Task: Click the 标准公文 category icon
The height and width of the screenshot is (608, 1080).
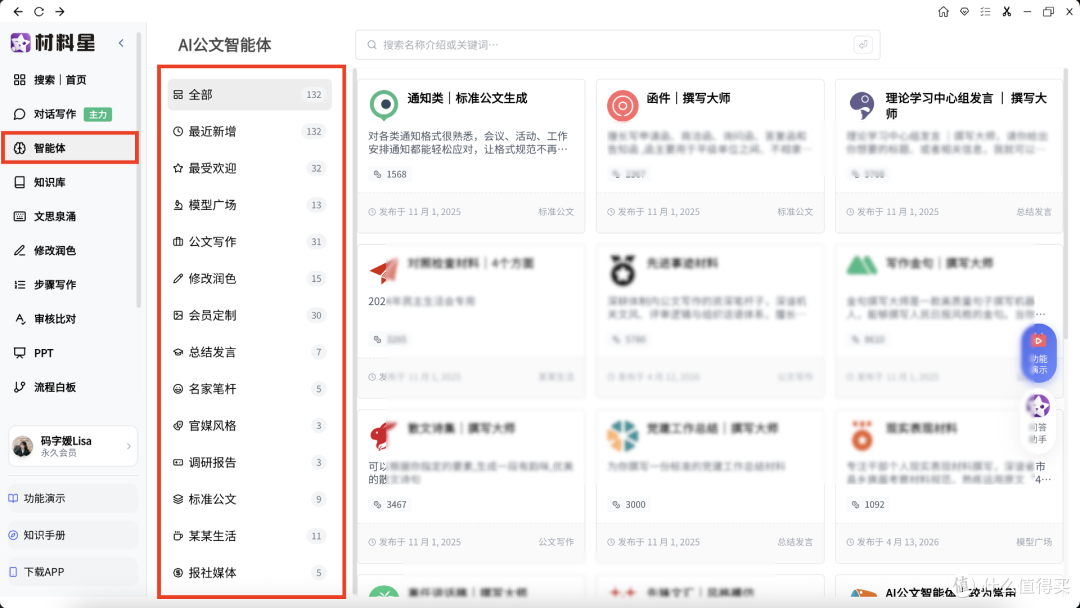Action: [178, 499]
